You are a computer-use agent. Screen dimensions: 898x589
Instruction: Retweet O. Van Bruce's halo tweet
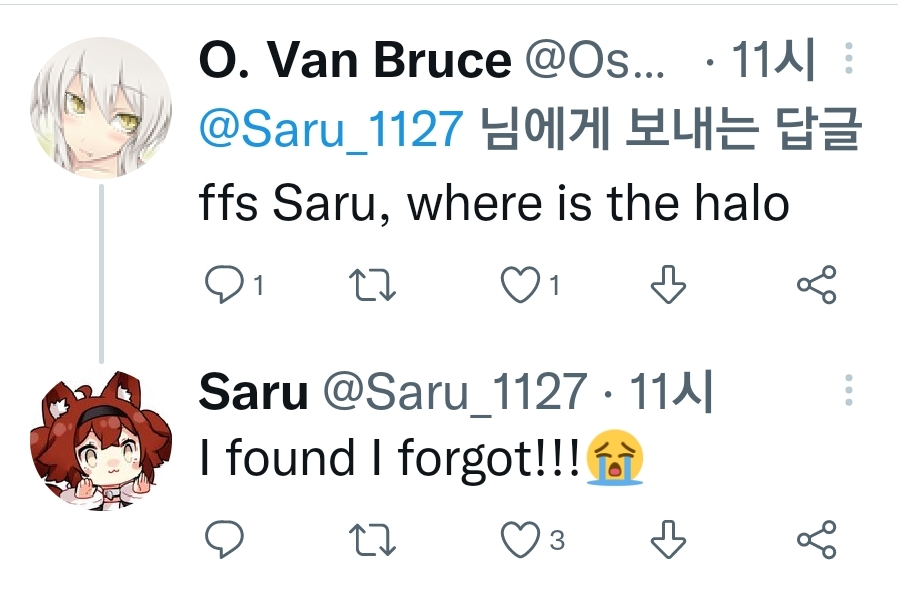click(x=376, y=286)
